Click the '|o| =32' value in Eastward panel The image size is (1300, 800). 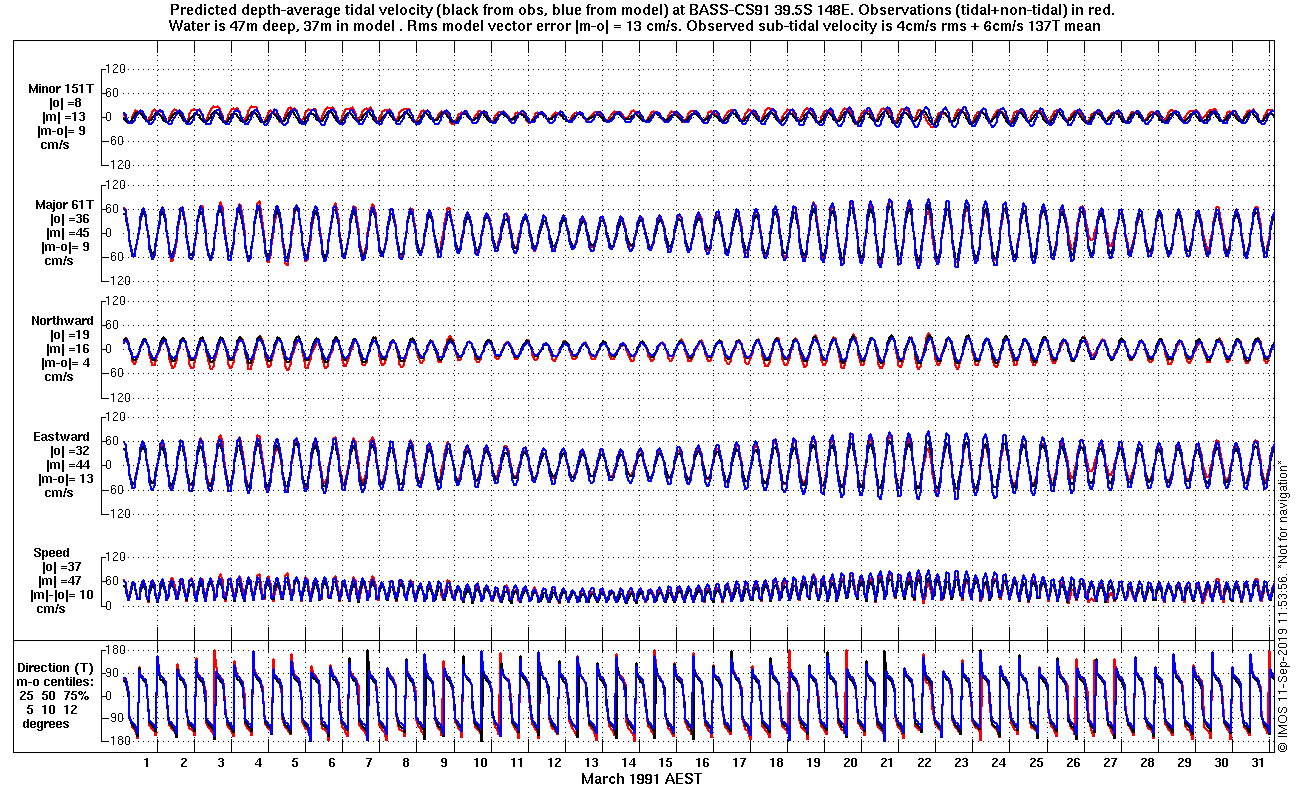pos(69,451)
